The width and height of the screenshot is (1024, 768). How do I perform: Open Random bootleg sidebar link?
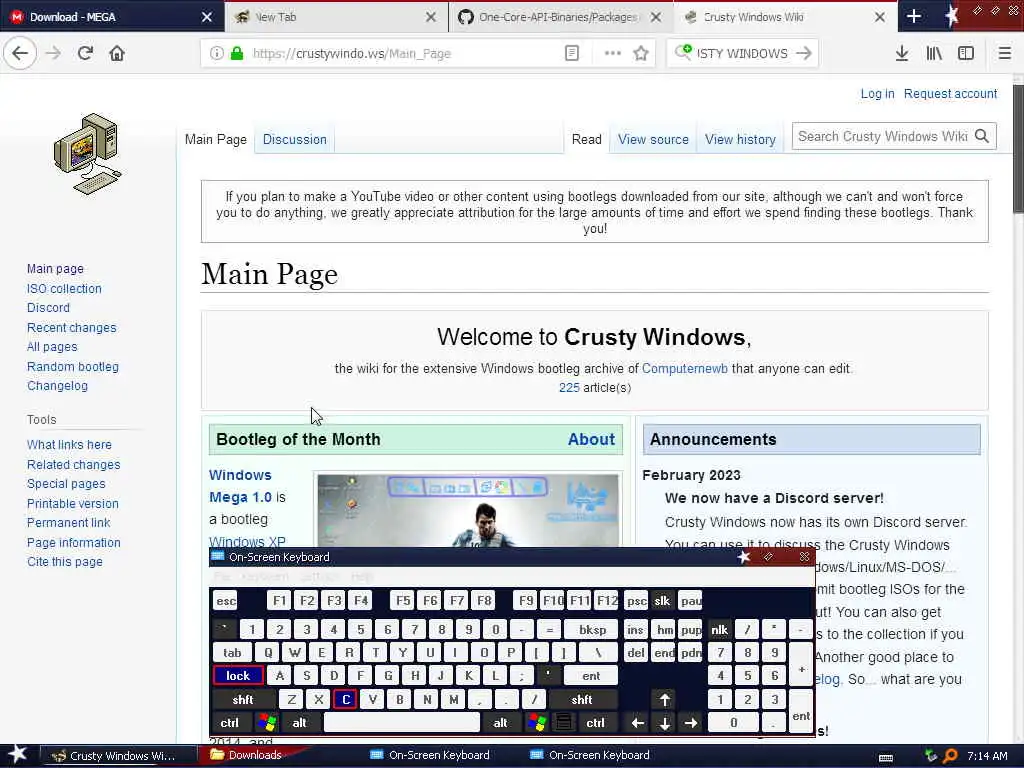[72, 366]
